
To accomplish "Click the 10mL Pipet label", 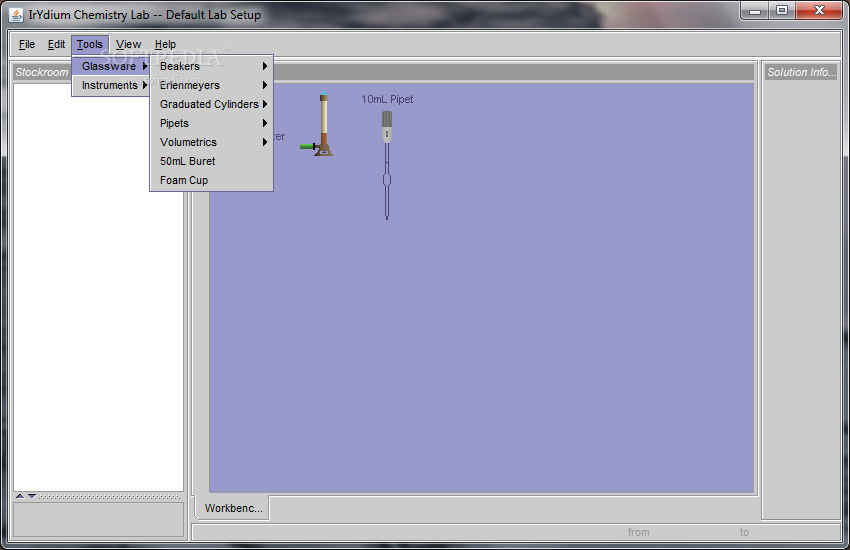I will (x=387, y=99).
